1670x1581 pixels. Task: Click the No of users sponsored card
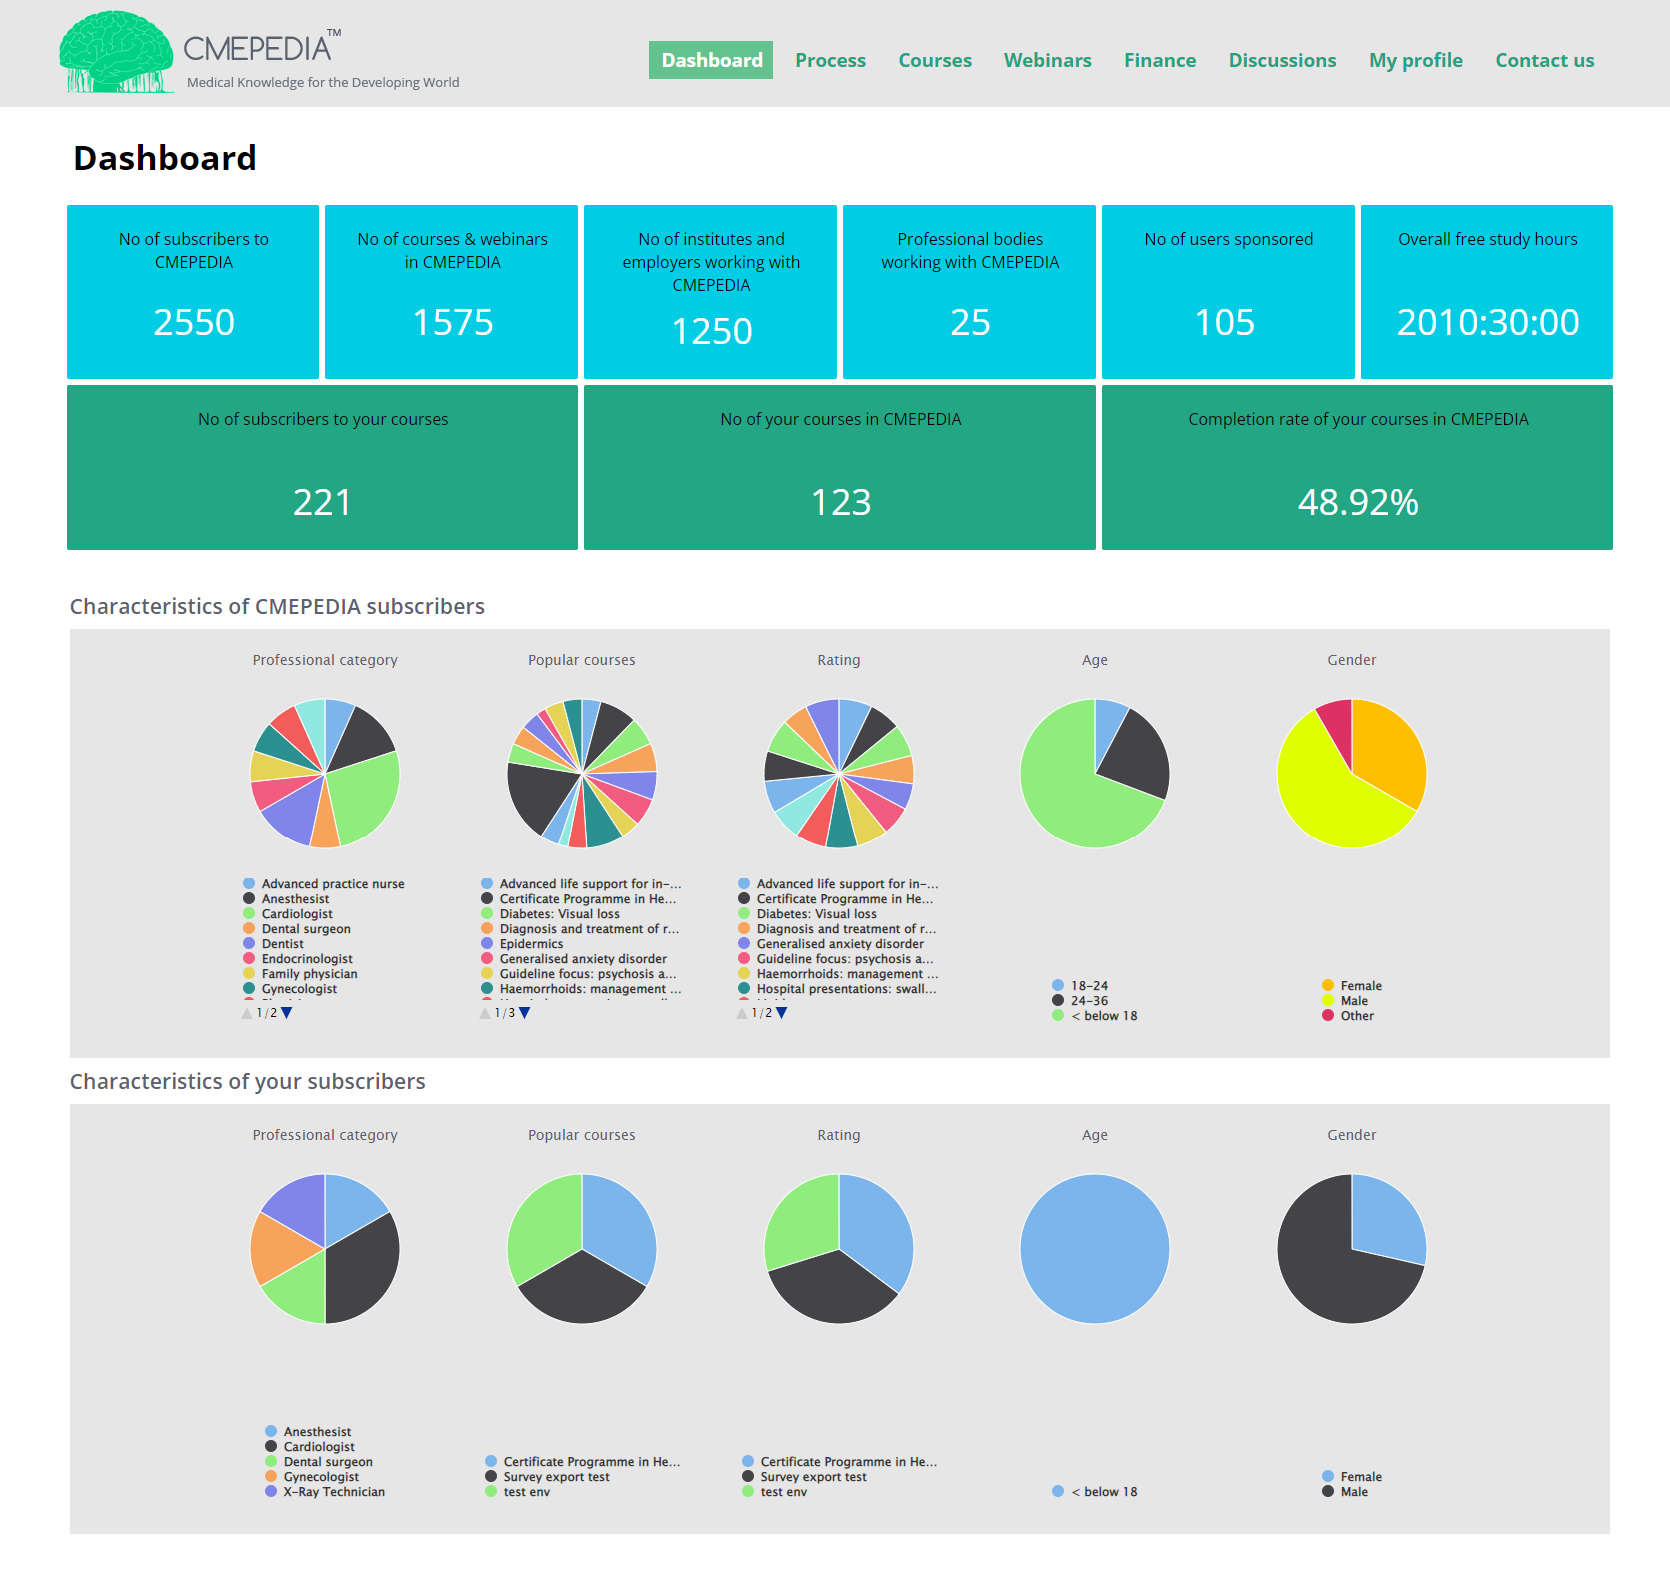[1229, 292]
